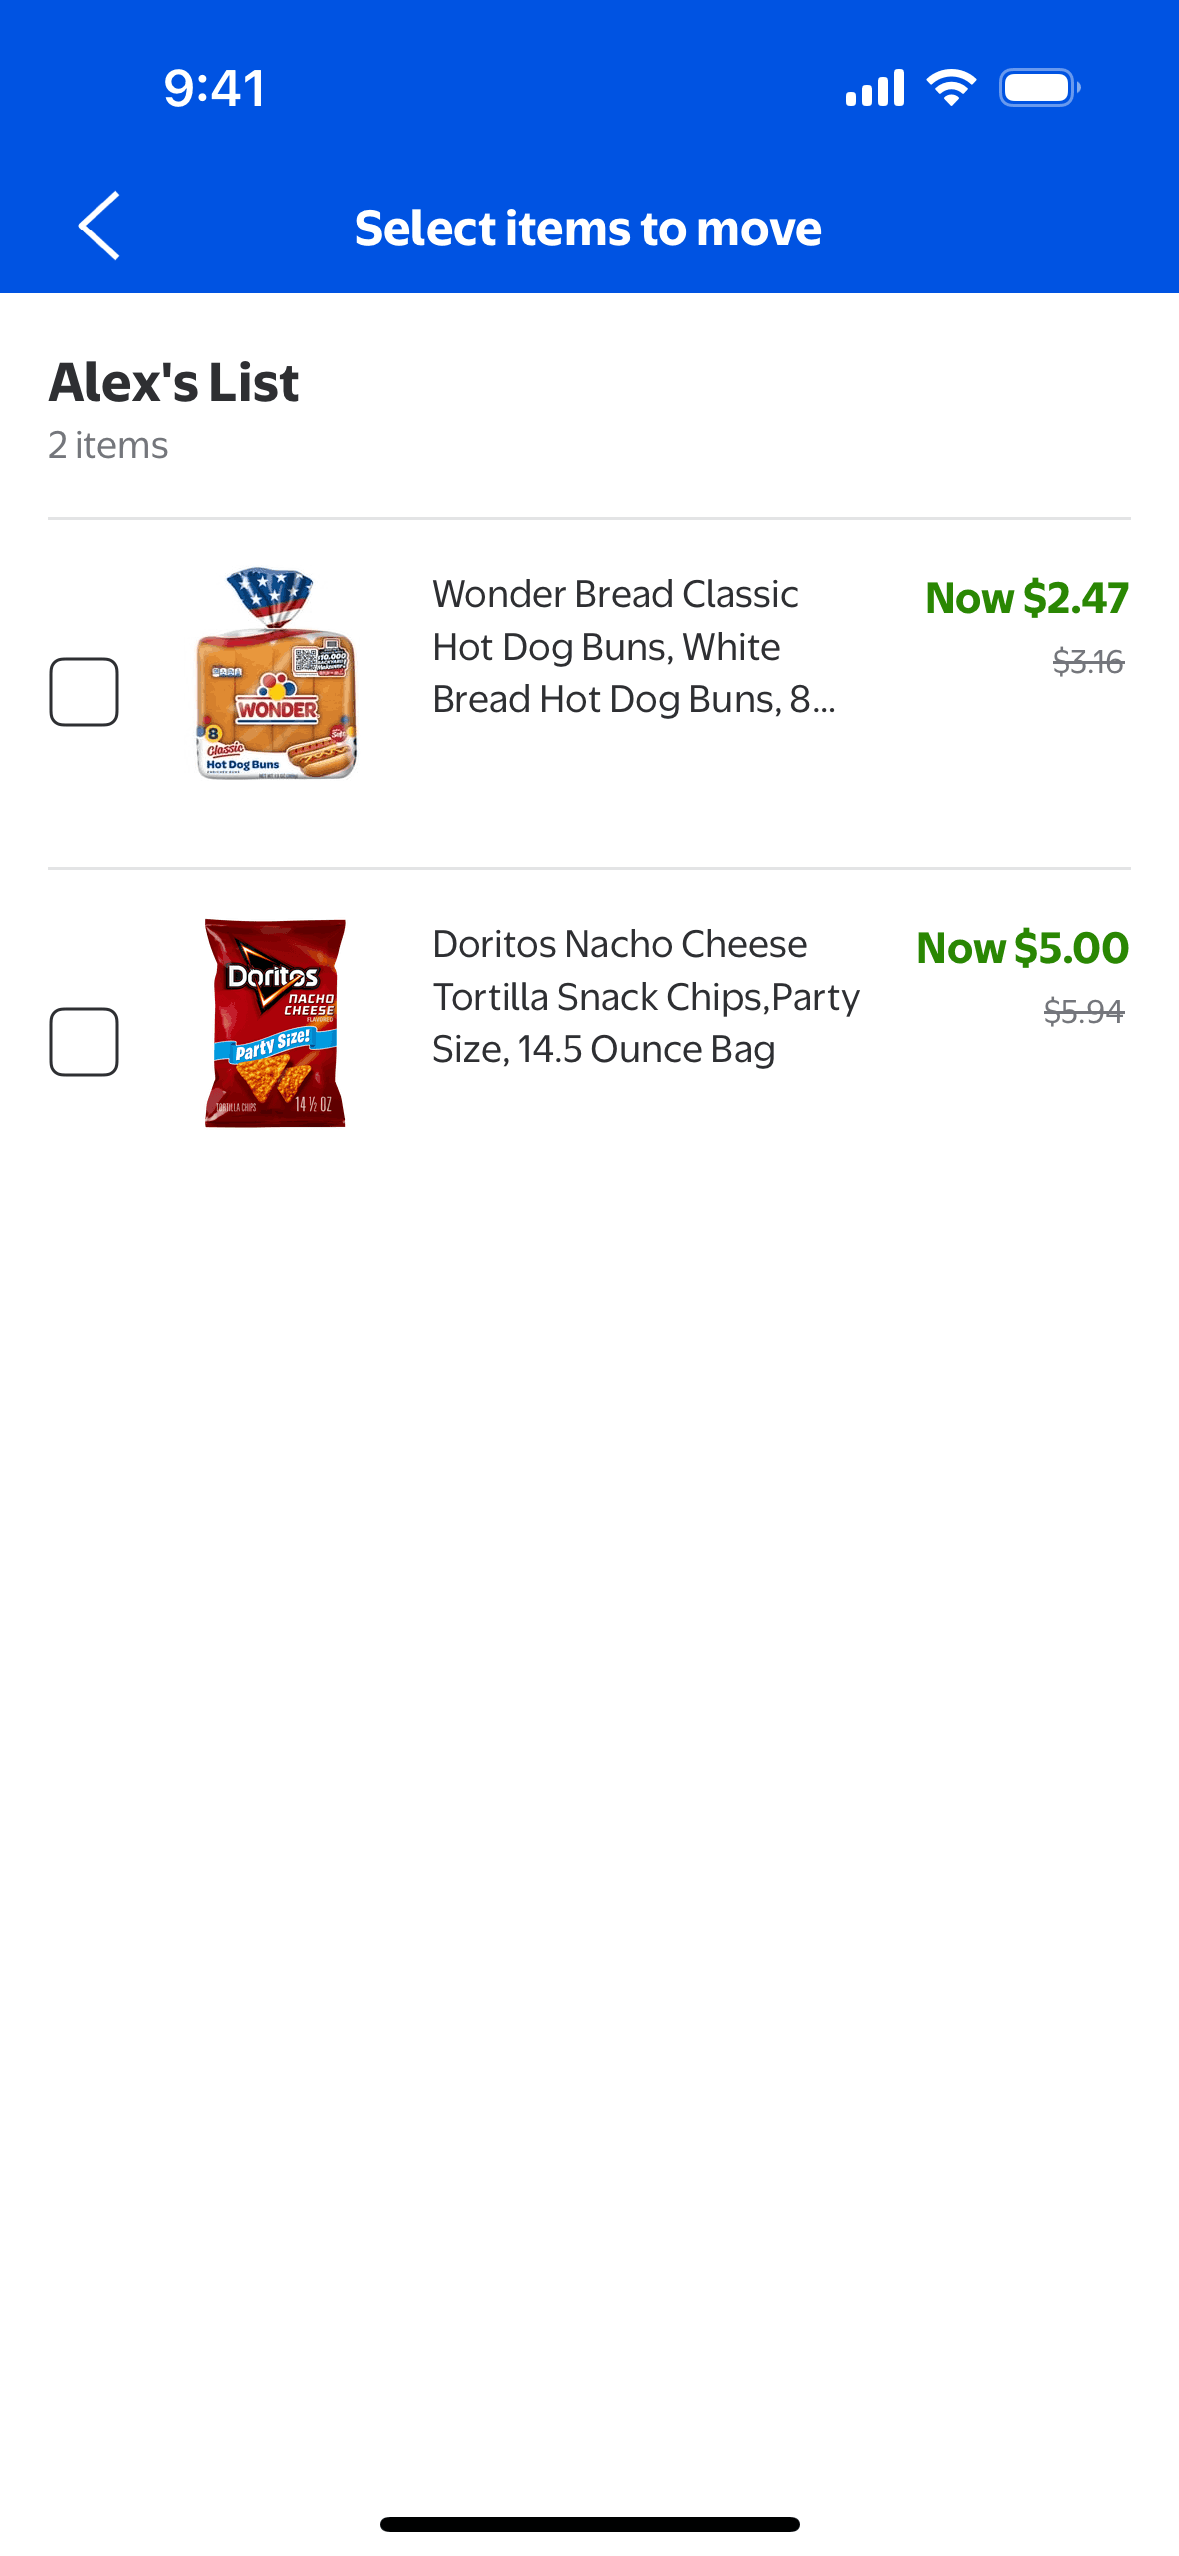Open the Doritos Nacho Cheese Tortilla Chips title

(x=645, y=997)
